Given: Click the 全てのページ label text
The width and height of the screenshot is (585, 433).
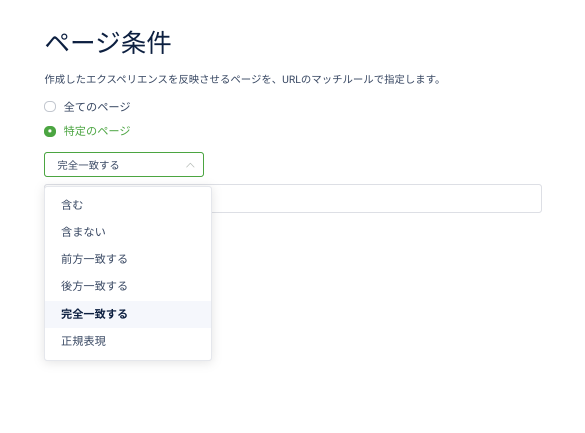Looking at the screenshot, I should 97,107.
